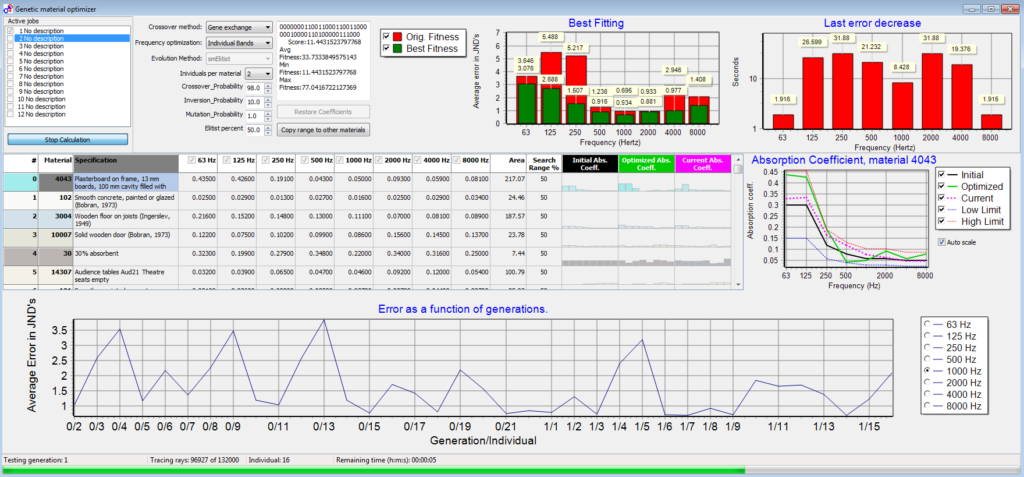Click the Specification column header

coord(125,163)
